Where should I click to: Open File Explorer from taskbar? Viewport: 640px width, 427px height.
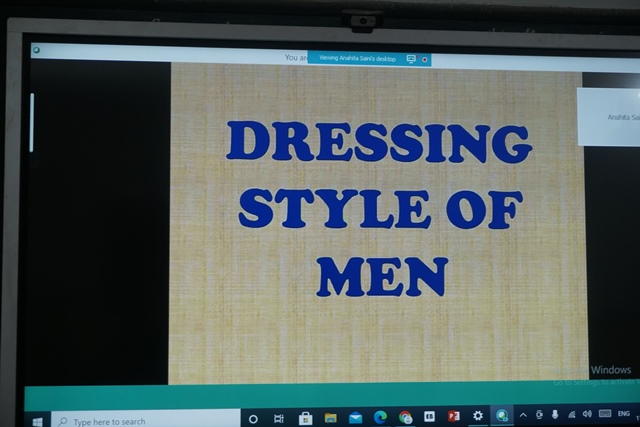point(330,418)
